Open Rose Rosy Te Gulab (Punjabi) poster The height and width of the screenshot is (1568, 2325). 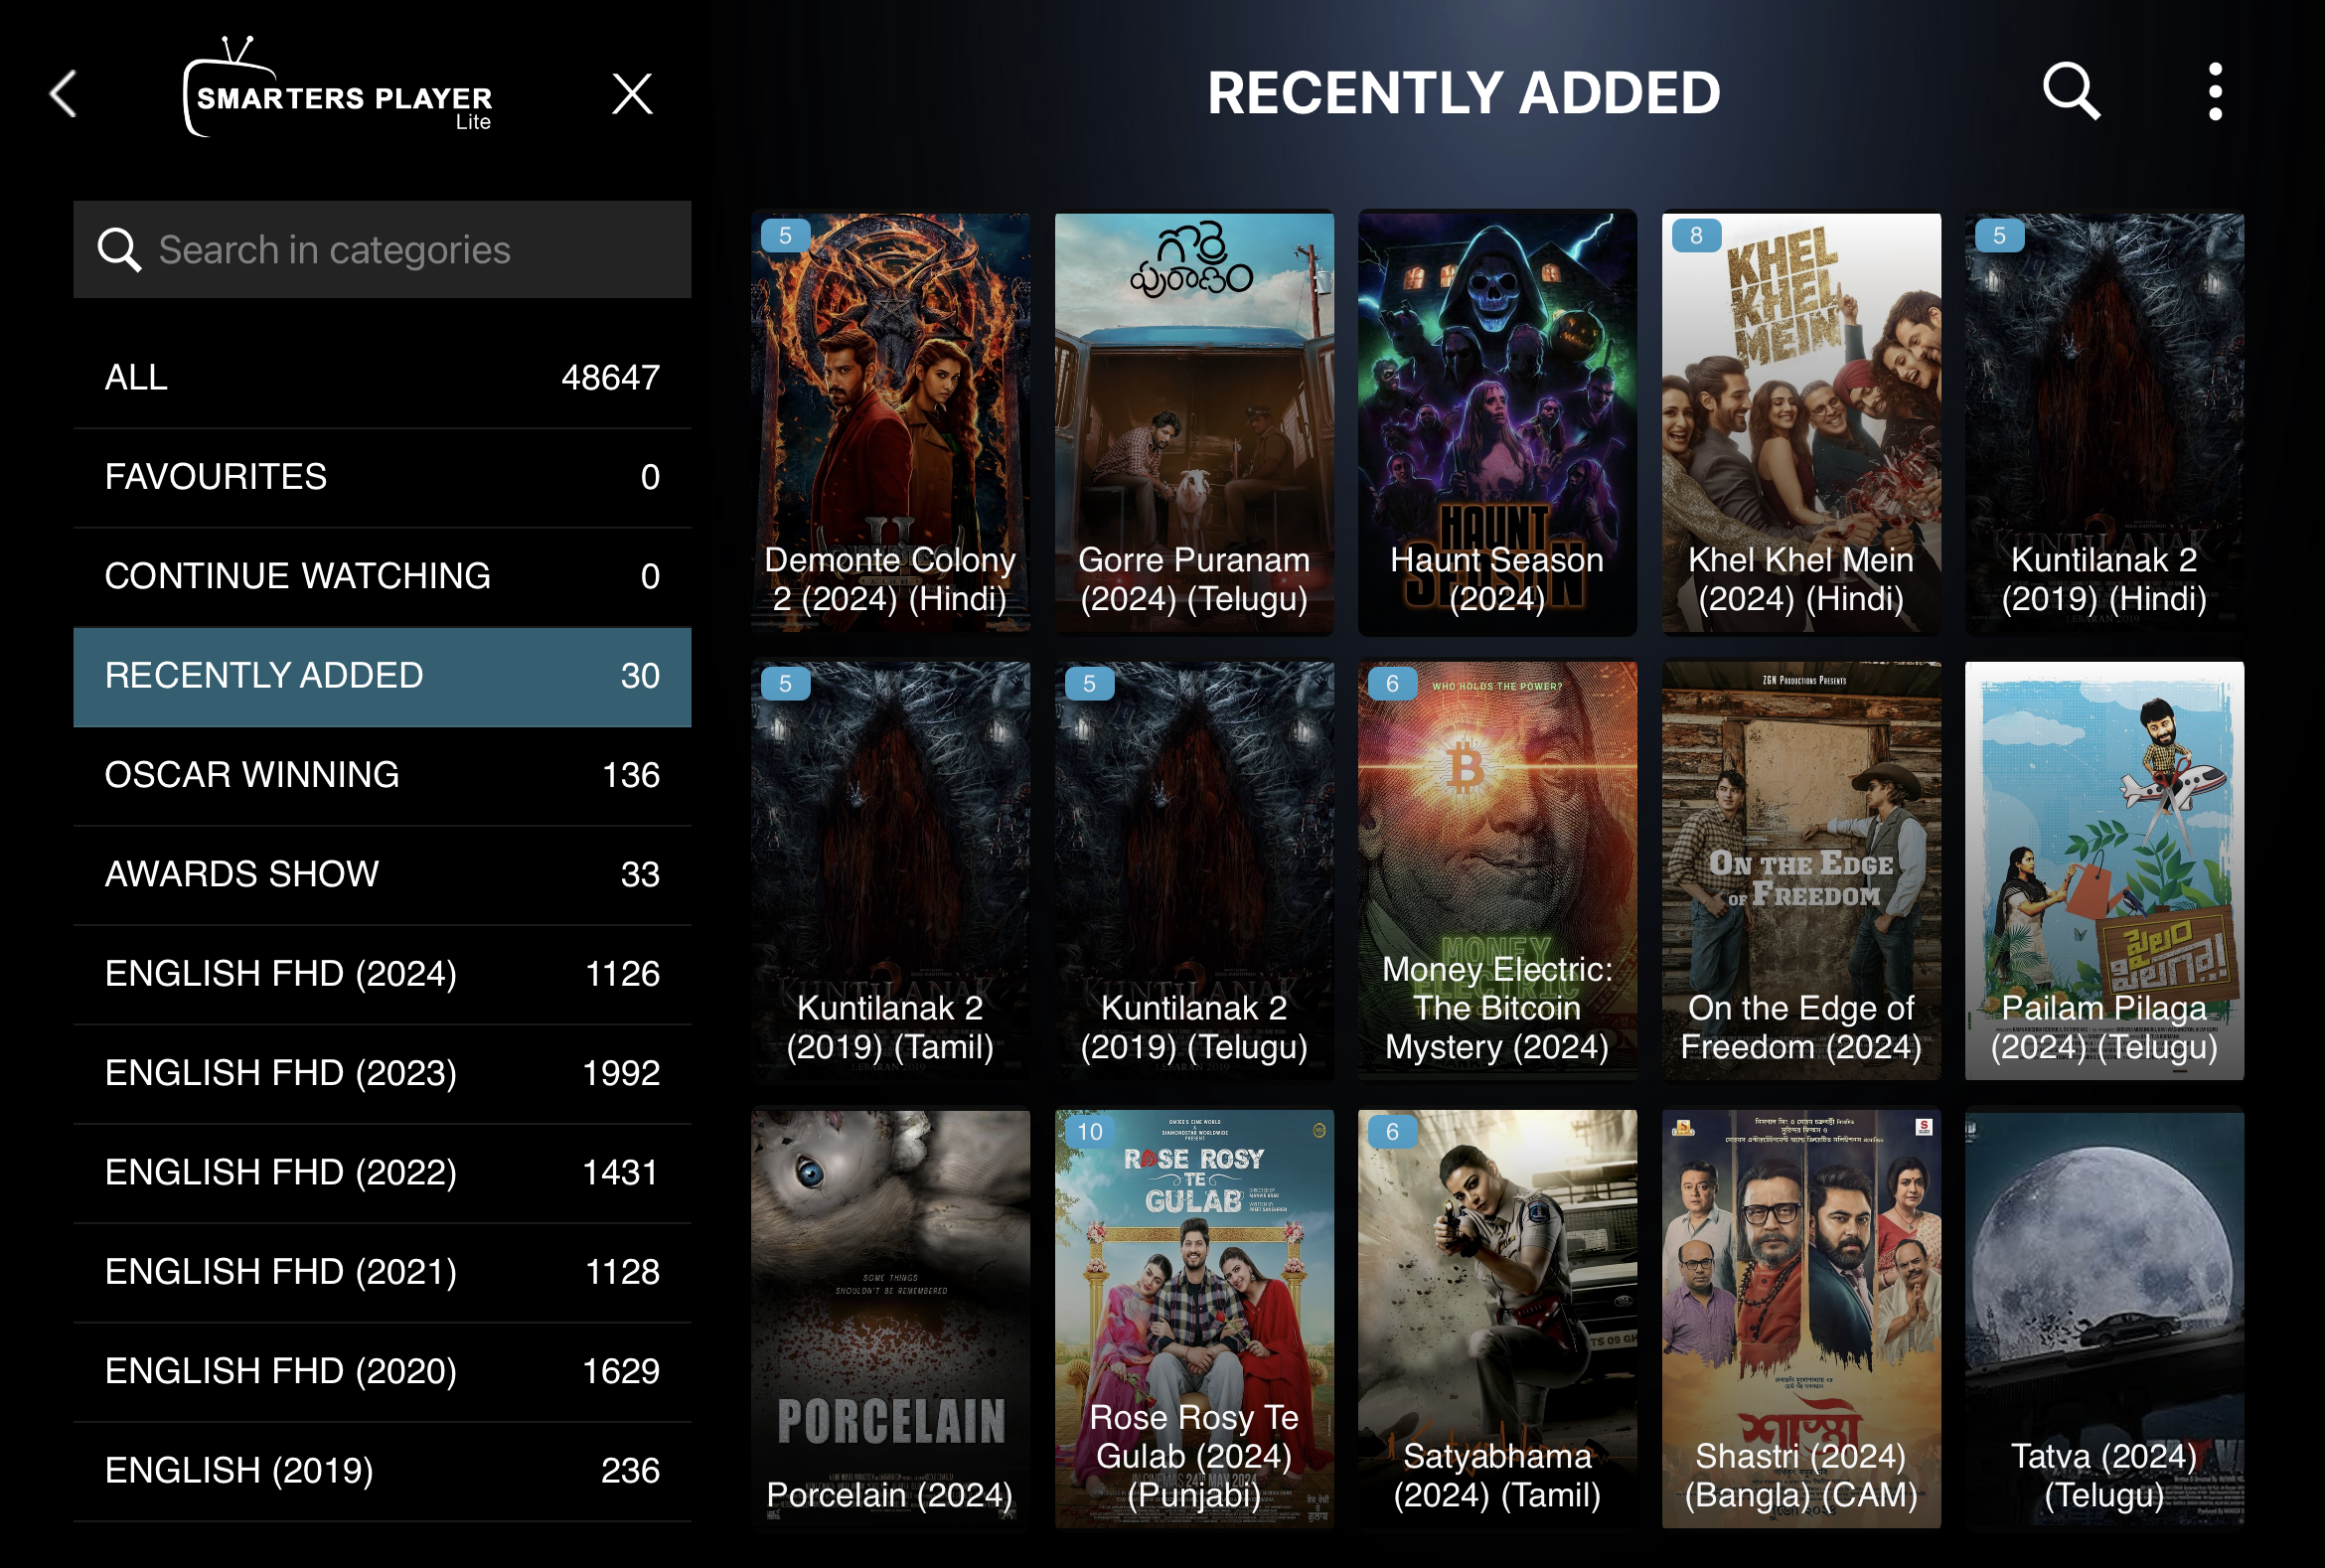1194,1318
